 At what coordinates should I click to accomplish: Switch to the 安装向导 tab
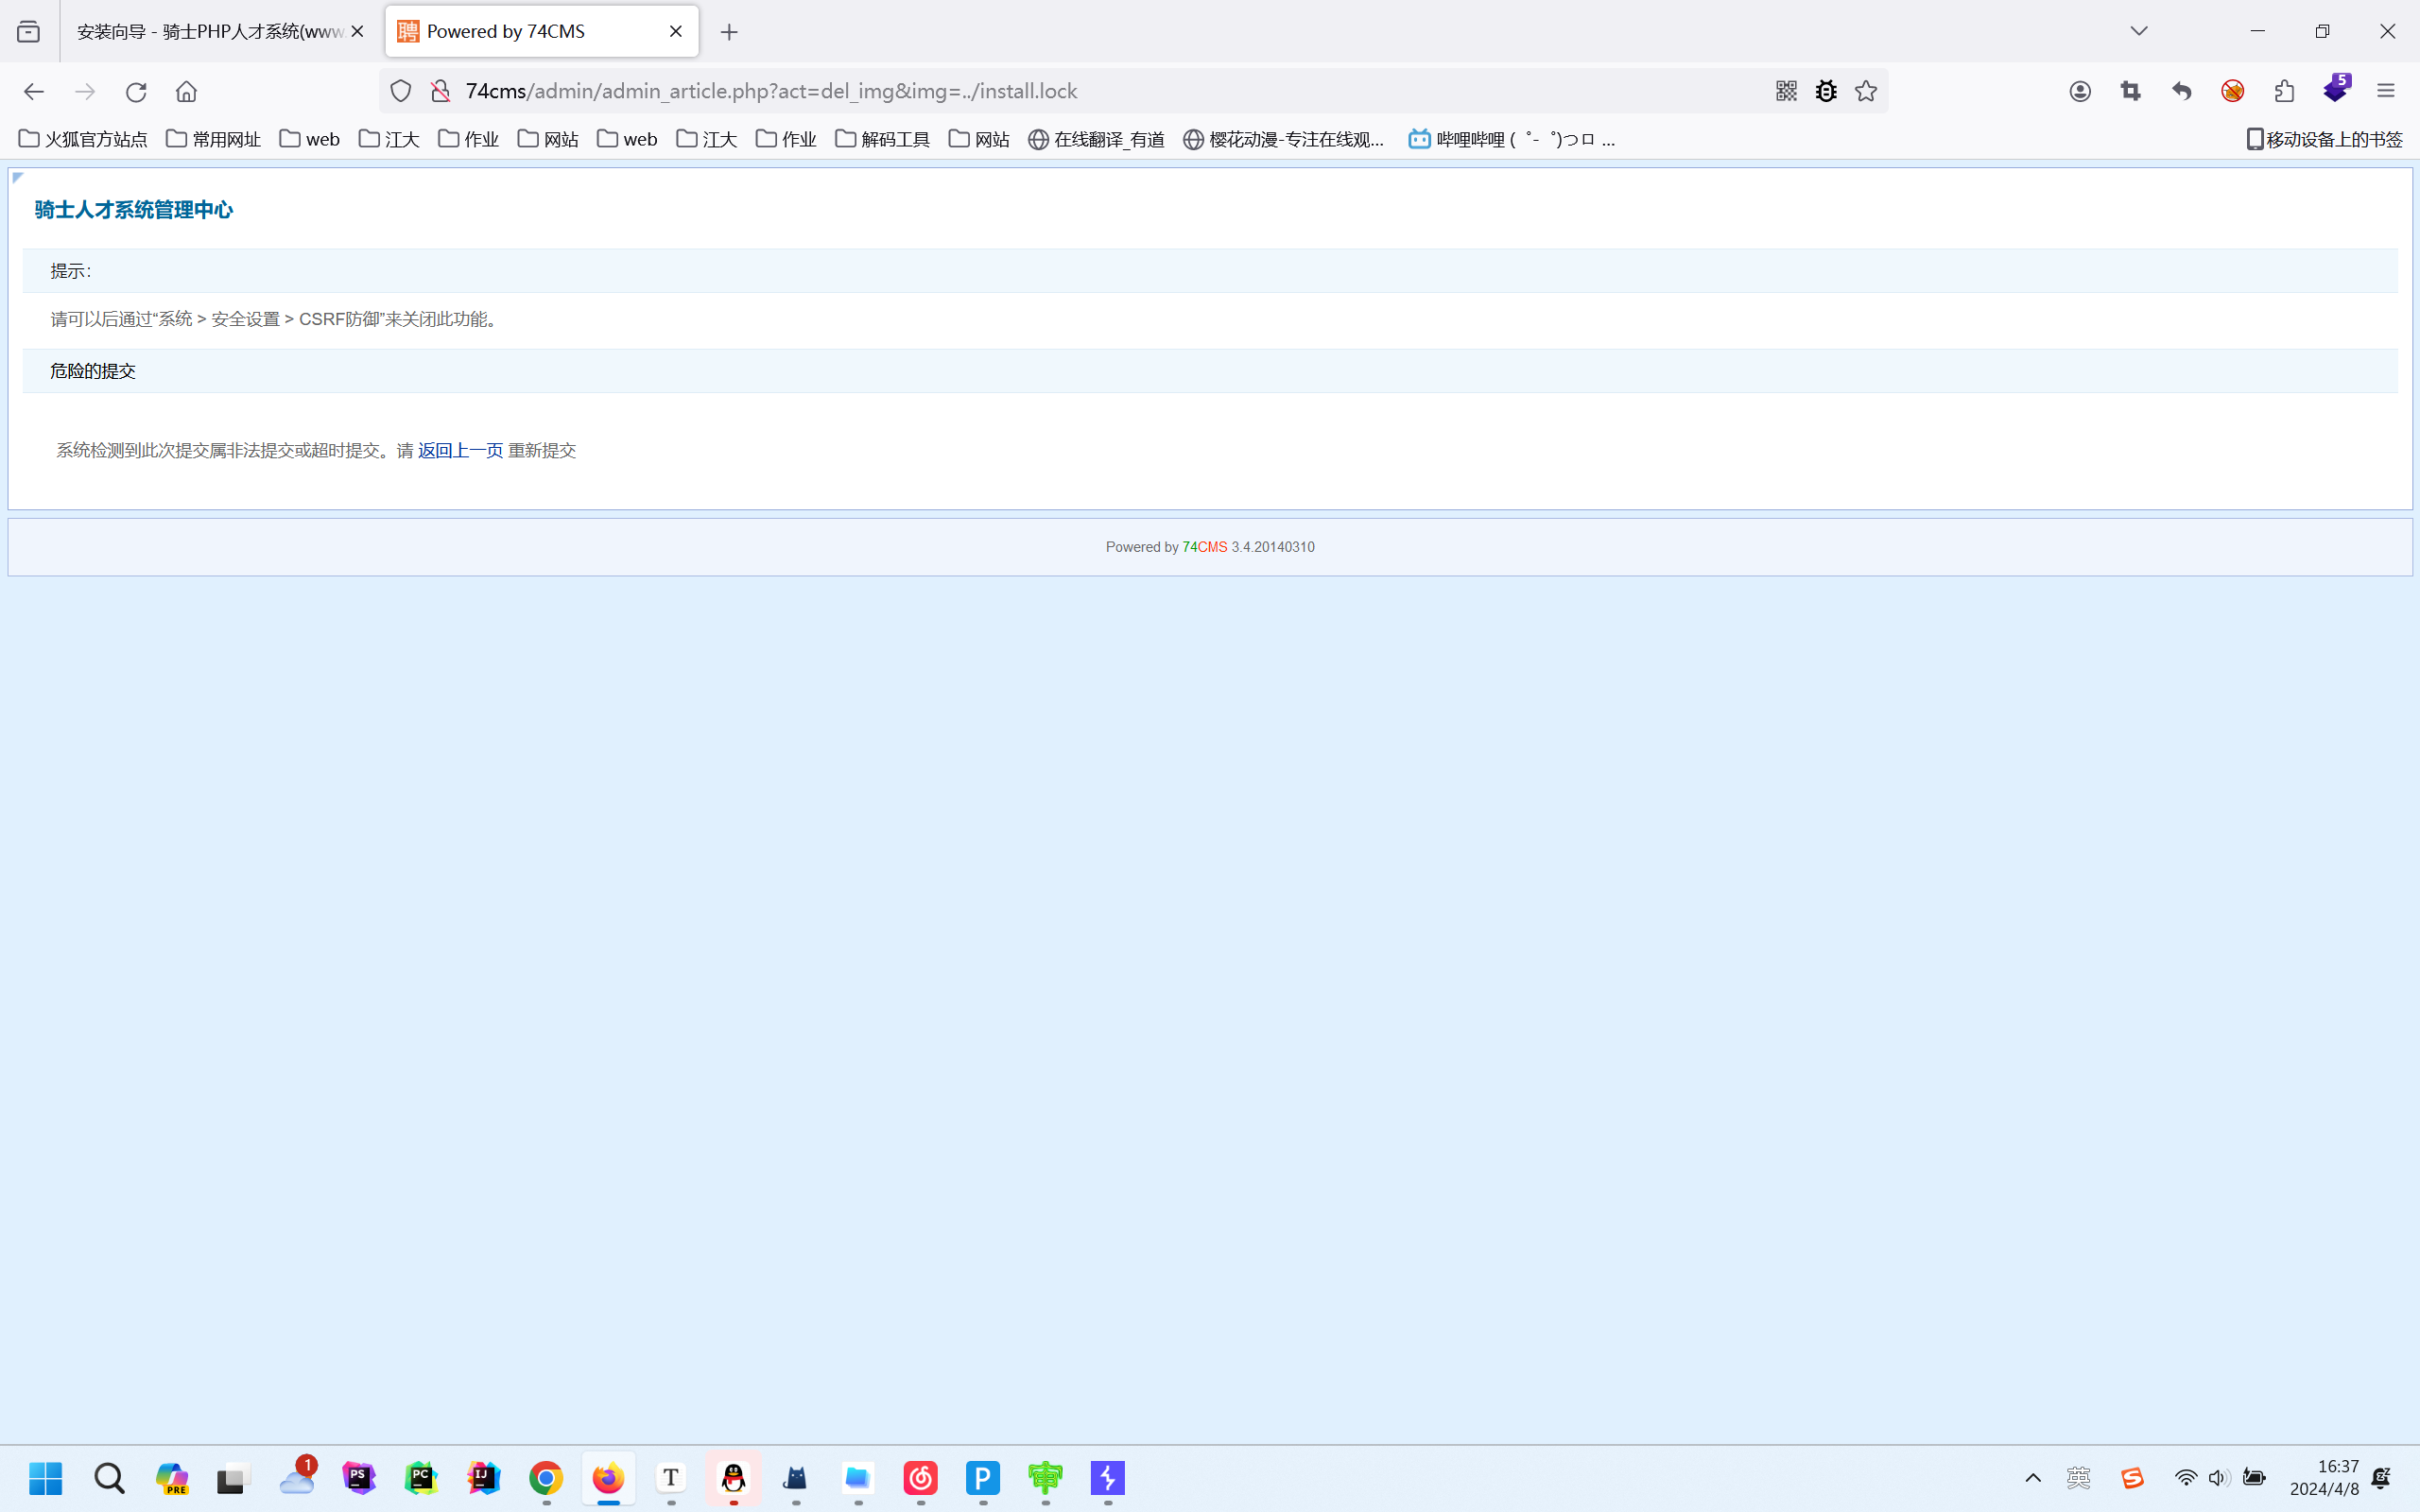(x=210, y=31)
